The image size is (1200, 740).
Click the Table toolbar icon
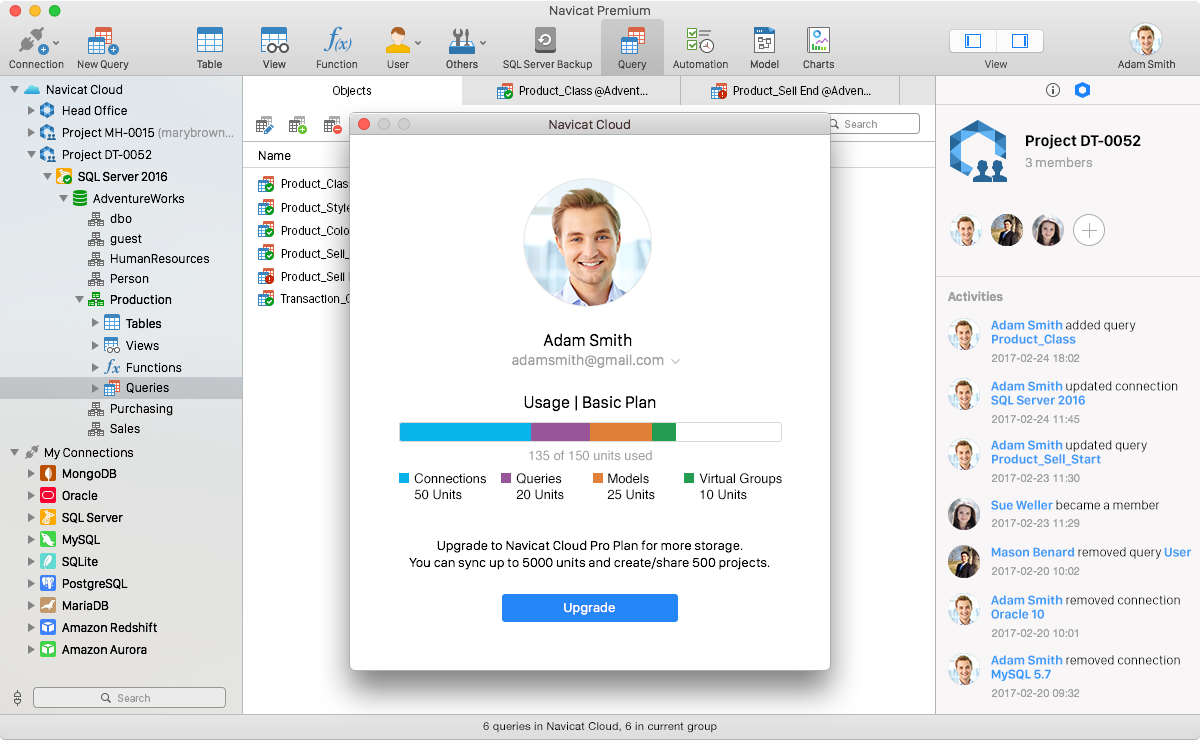tap(209, 47)
